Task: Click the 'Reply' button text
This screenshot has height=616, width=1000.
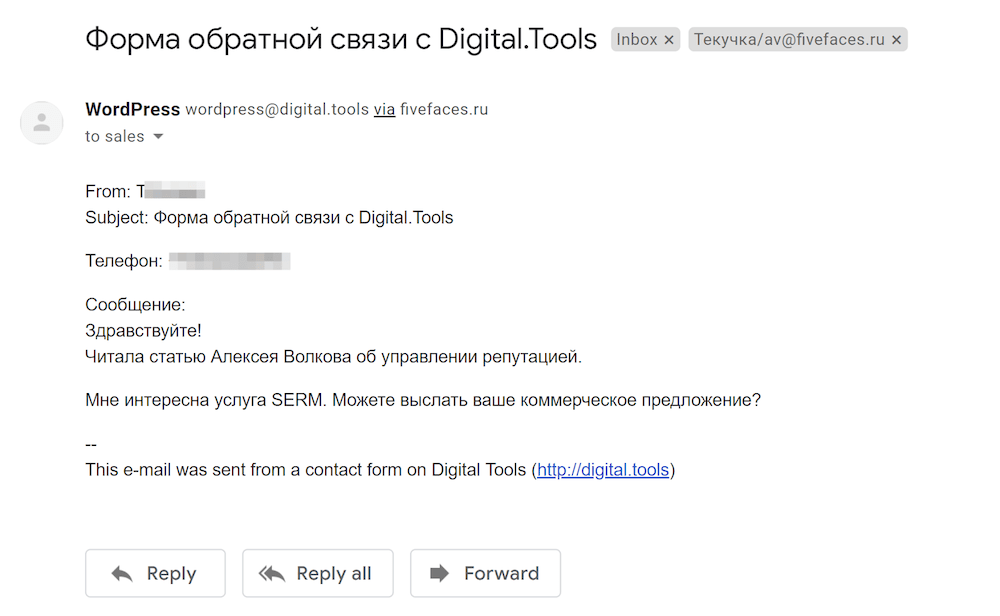Action: [171, 573]
